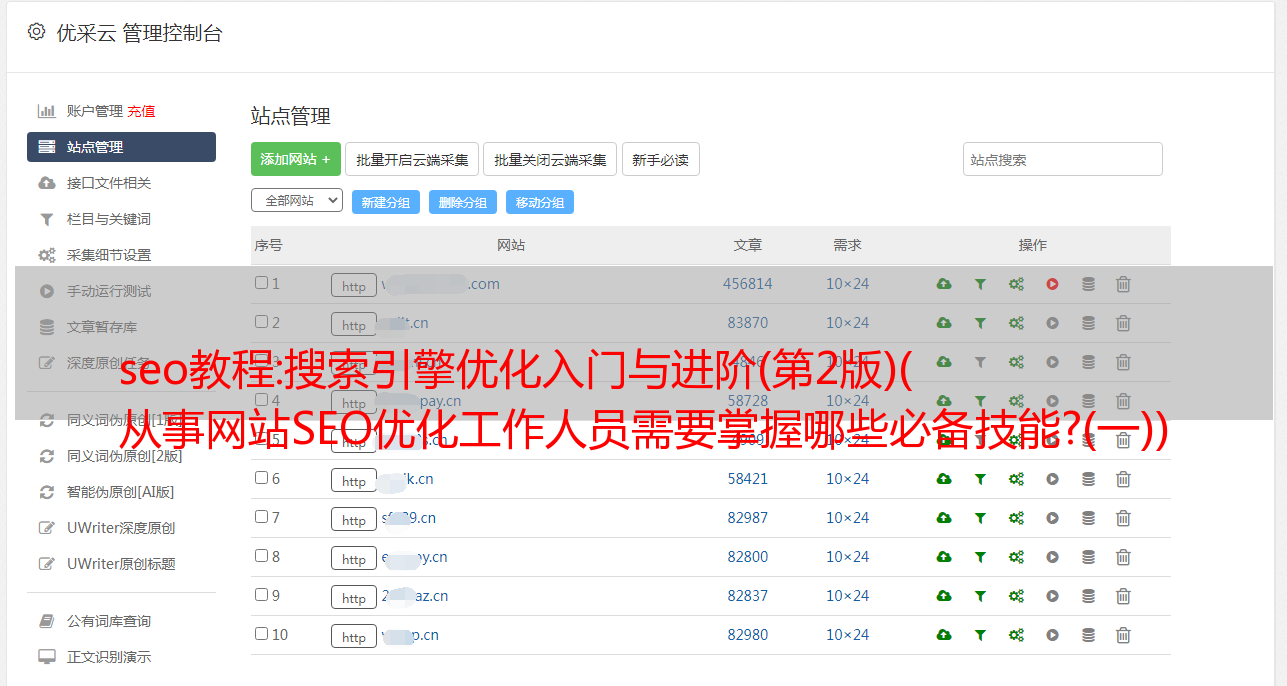Click the trash icon in row 8
This screenshot has width=1287, height=686.
click(1123, 557)
